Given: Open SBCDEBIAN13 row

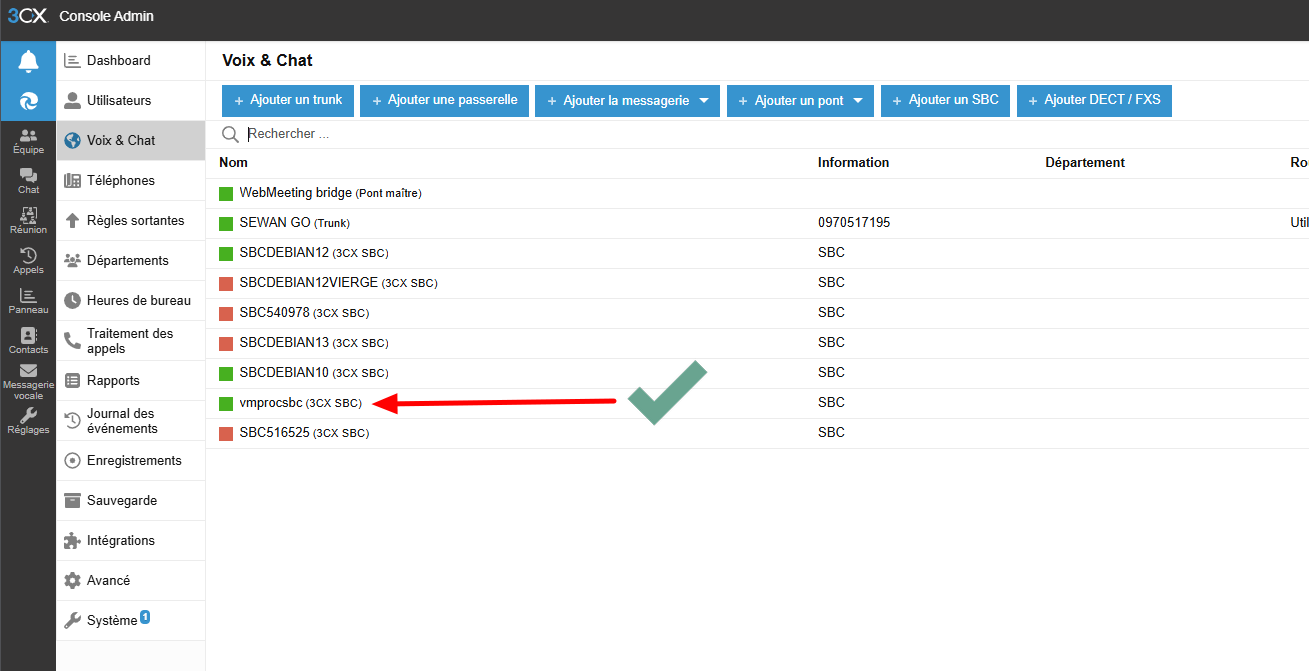Looking at the screenshot, I should (x=757, y=343).
